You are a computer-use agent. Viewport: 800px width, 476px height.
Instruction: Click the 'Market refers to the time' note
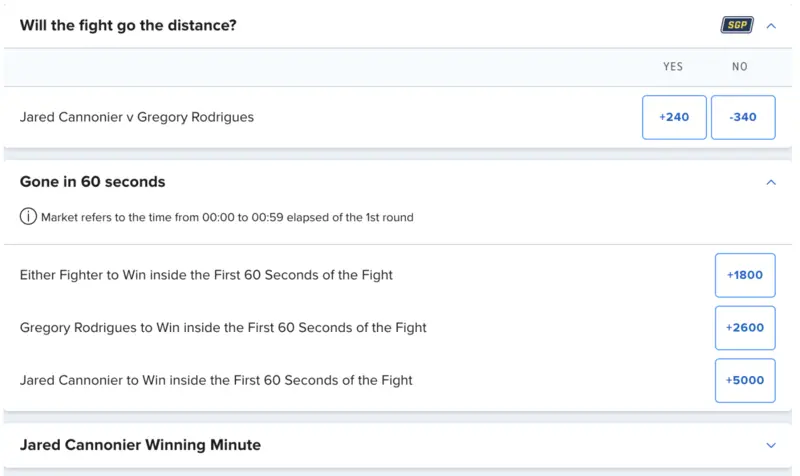[x=227, y=217]
